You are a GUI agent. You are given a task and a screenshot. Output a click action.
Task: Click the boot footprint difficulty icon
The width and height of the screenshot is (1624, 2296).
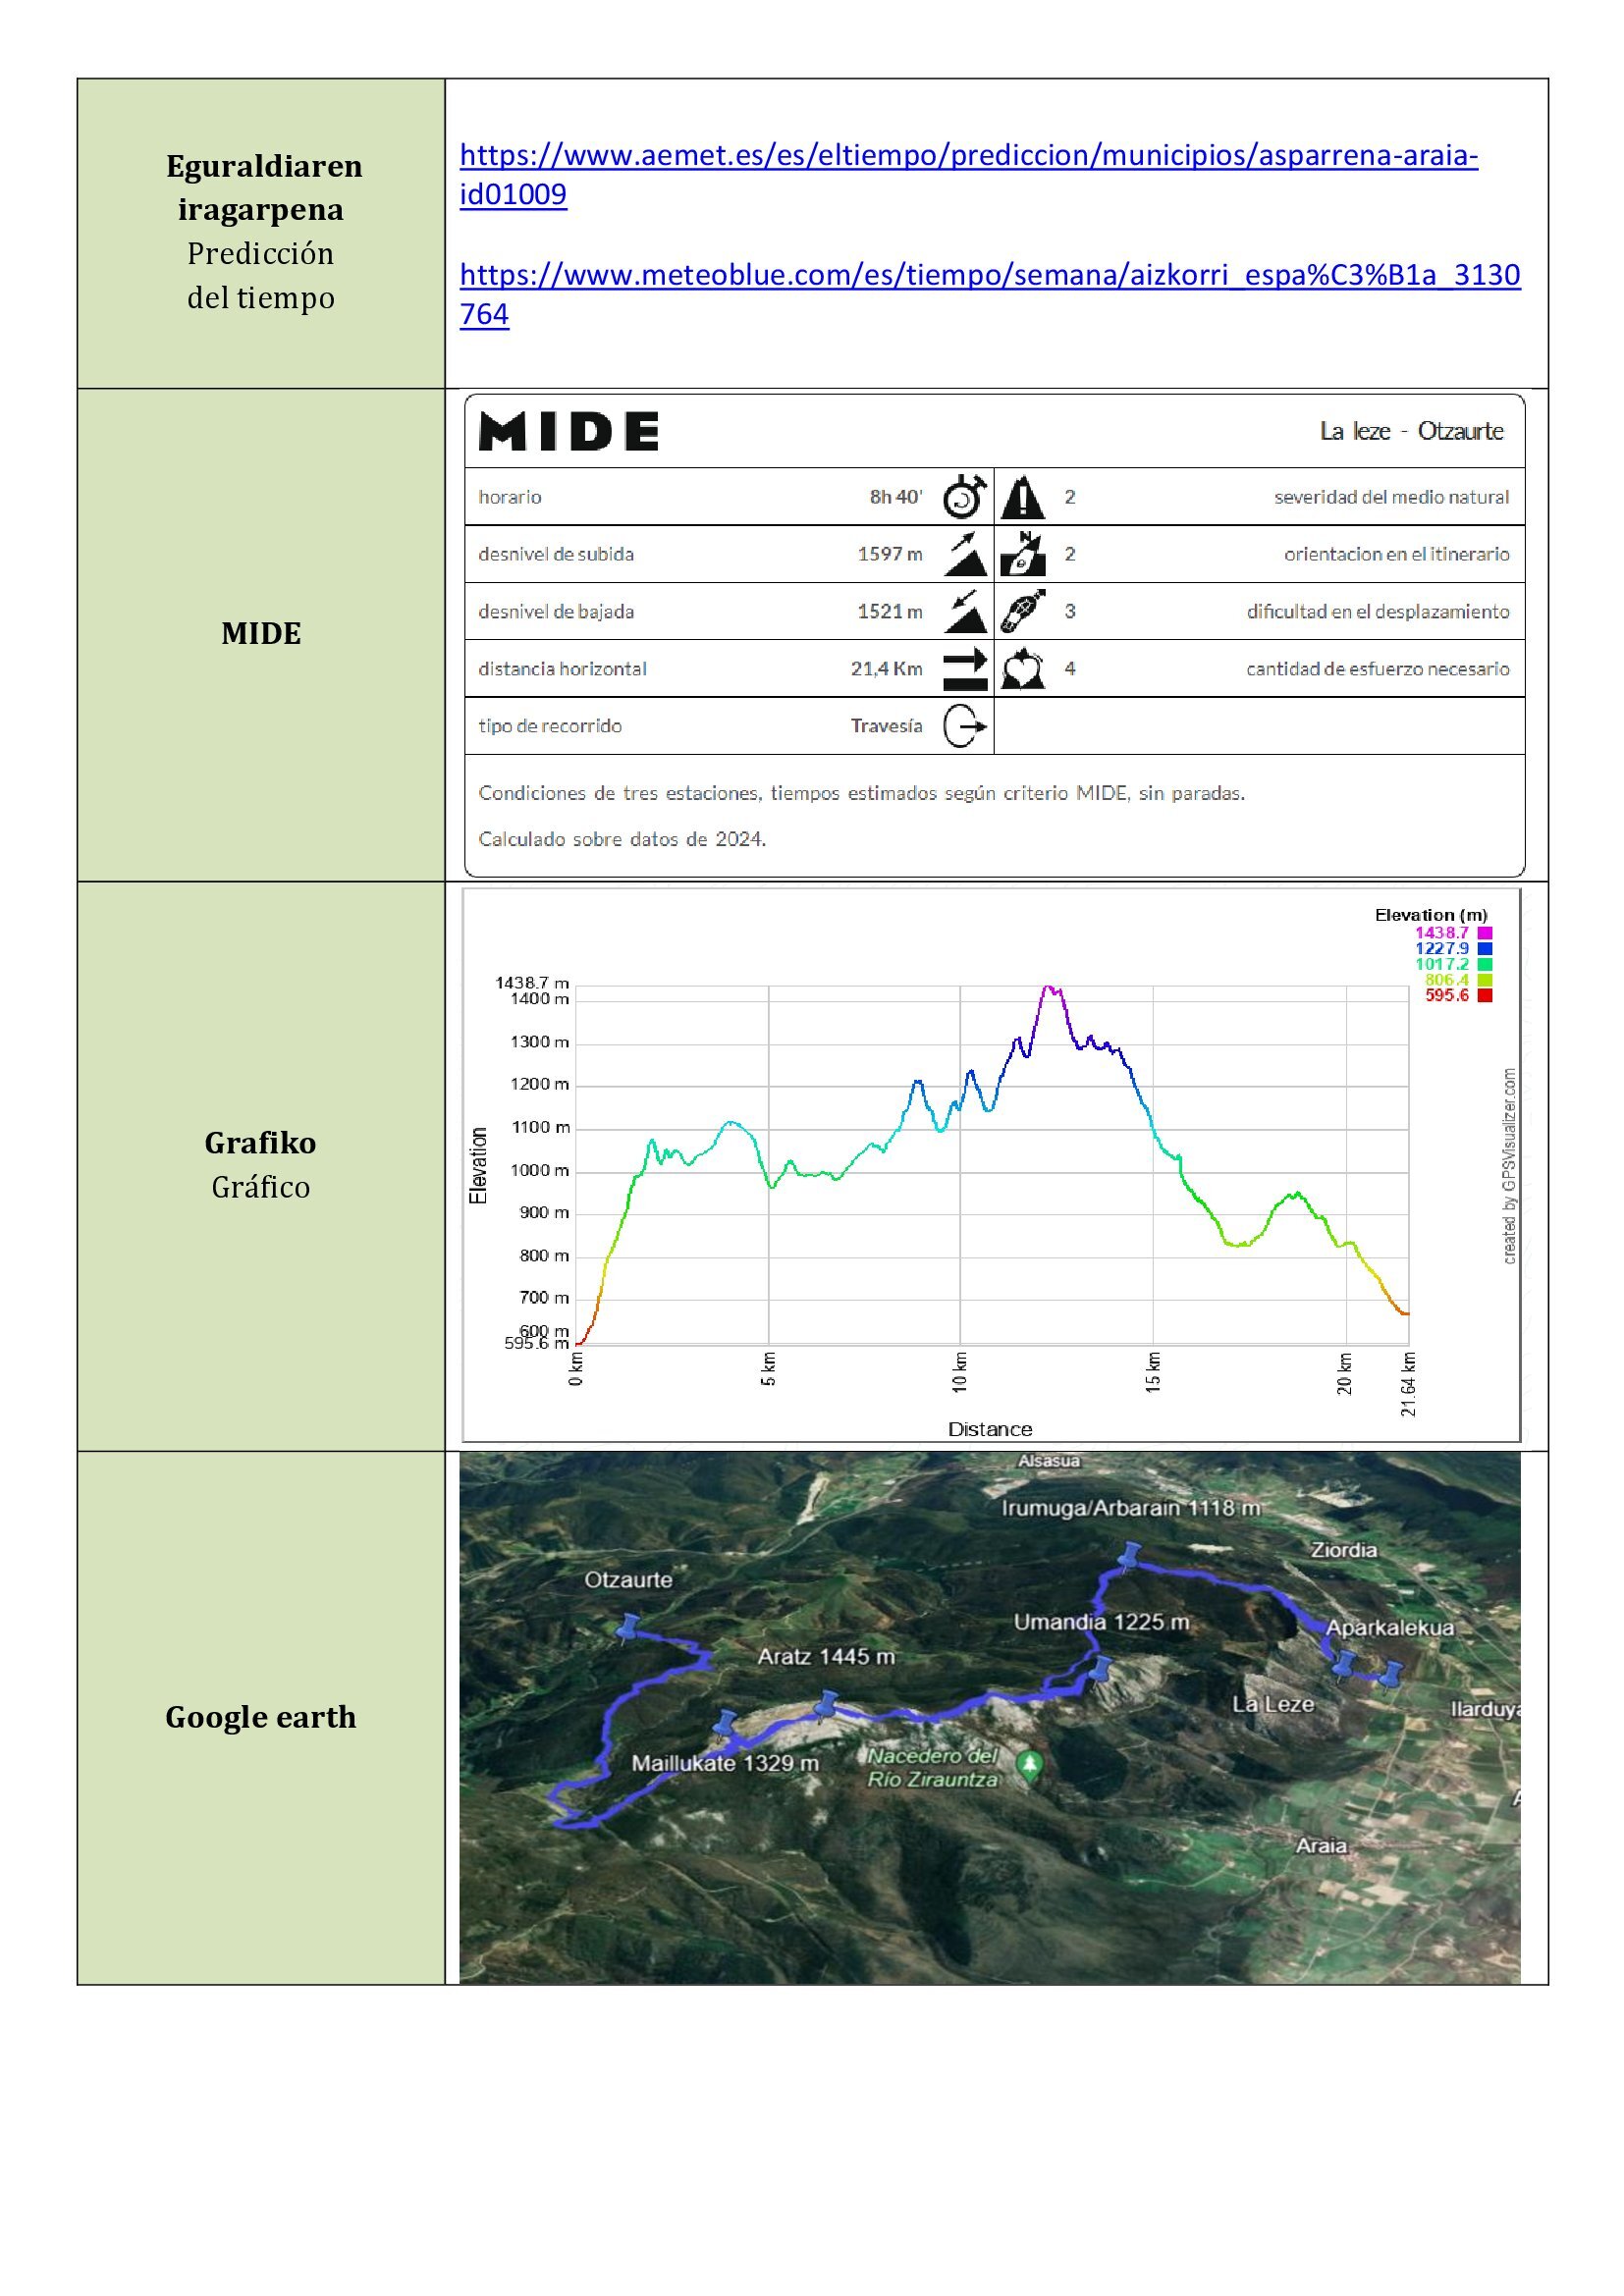tap(1022, 611)
